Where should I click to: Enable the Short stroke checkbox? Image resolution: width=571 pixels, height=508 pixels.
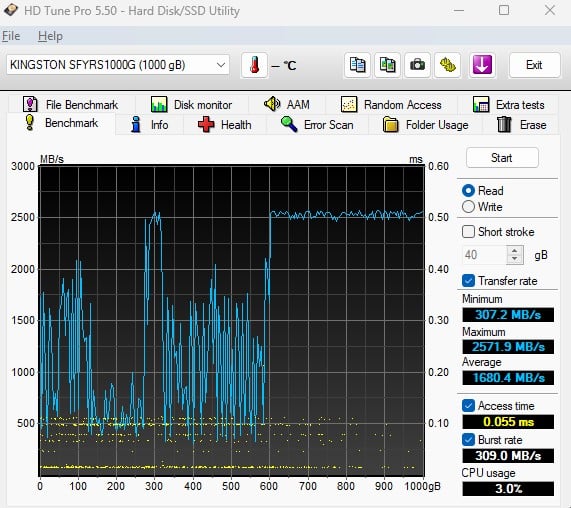(468, 232)
